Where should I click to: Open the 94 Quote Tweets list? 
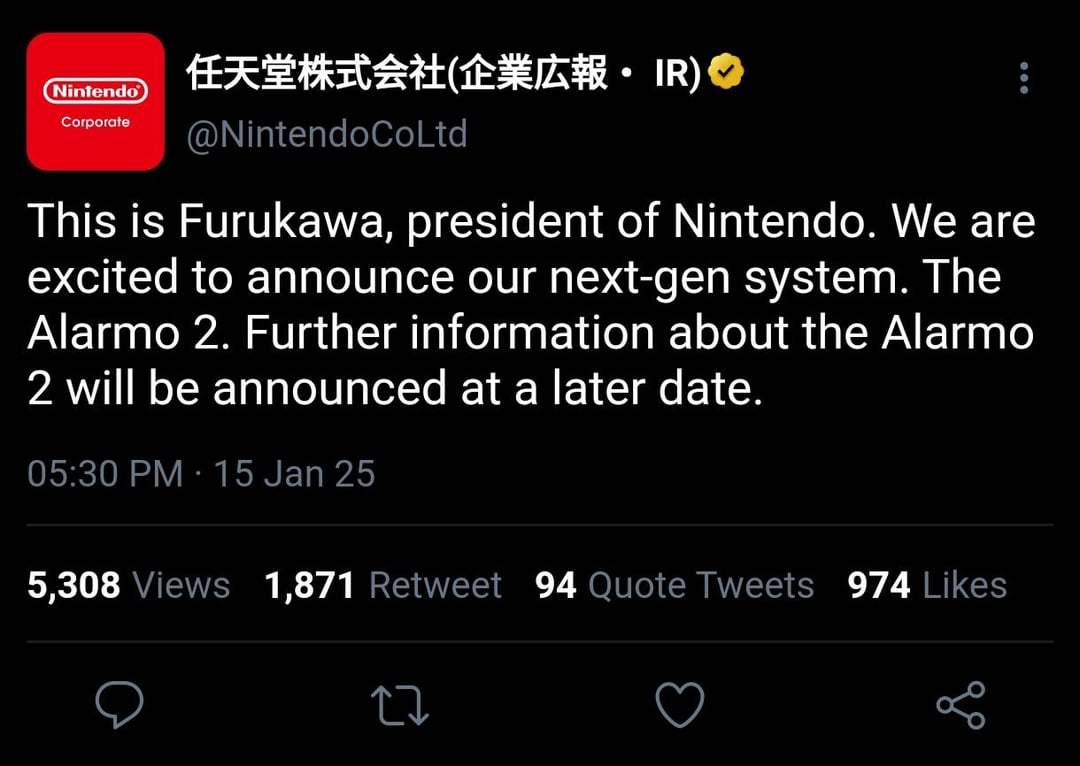point(674,585)
